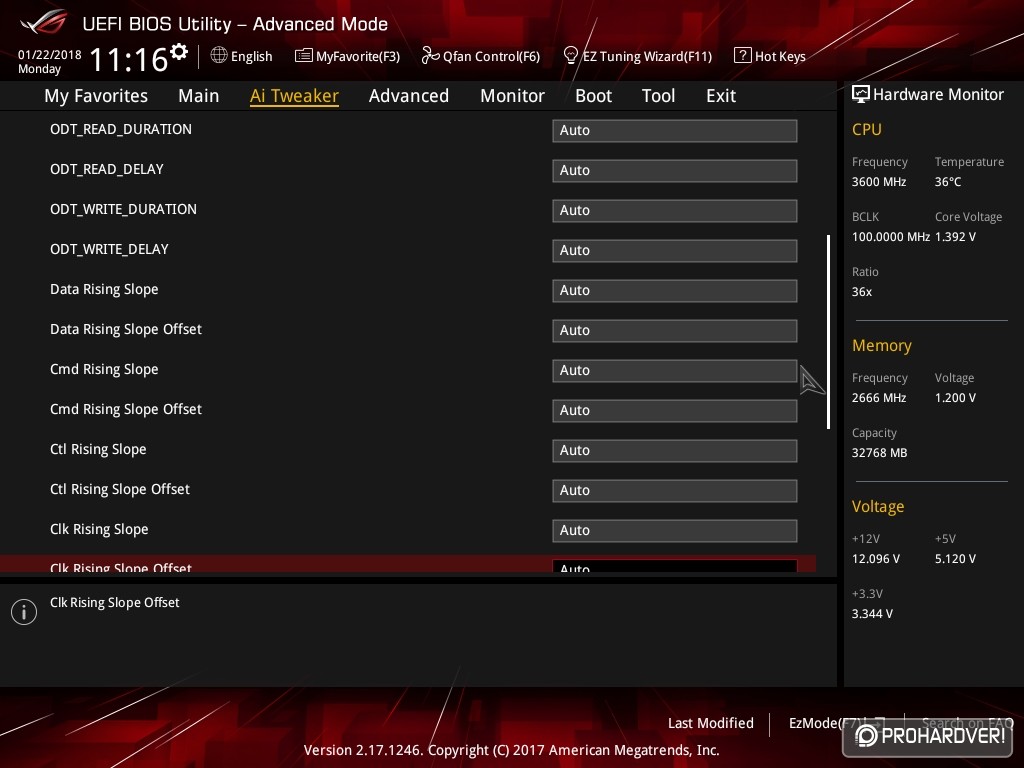Click the CPU frequency value 3600 MHz

click(x=879, y=182)
